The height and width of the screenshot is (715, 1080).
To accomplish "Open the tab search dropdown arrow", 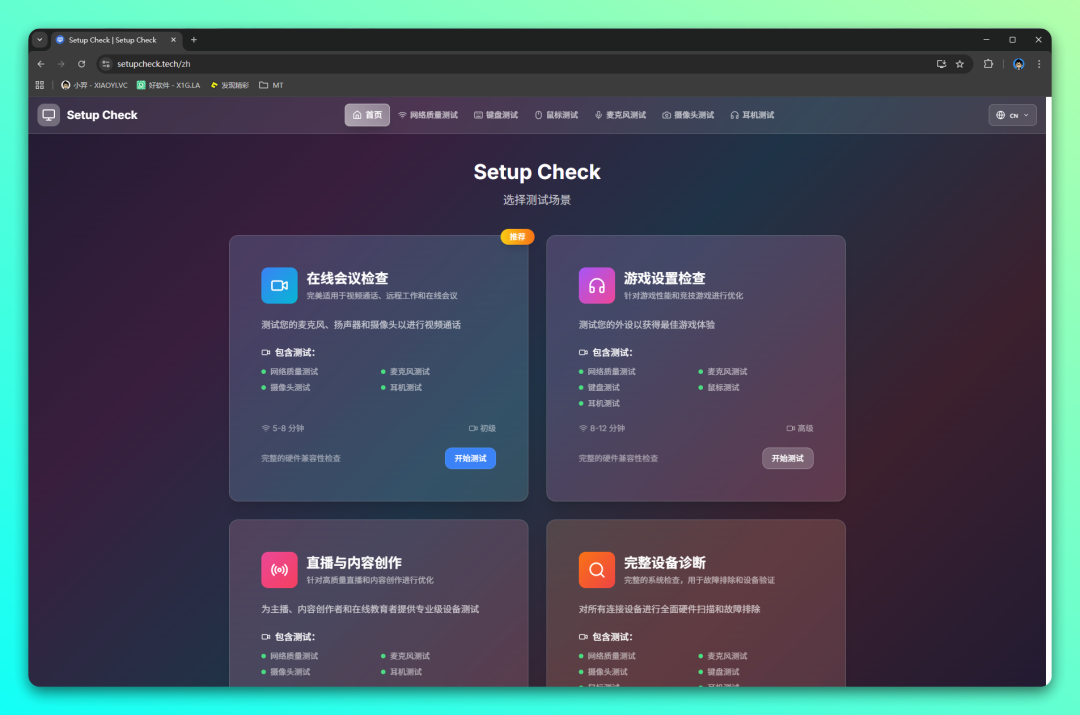I will [x=39, y=40].
